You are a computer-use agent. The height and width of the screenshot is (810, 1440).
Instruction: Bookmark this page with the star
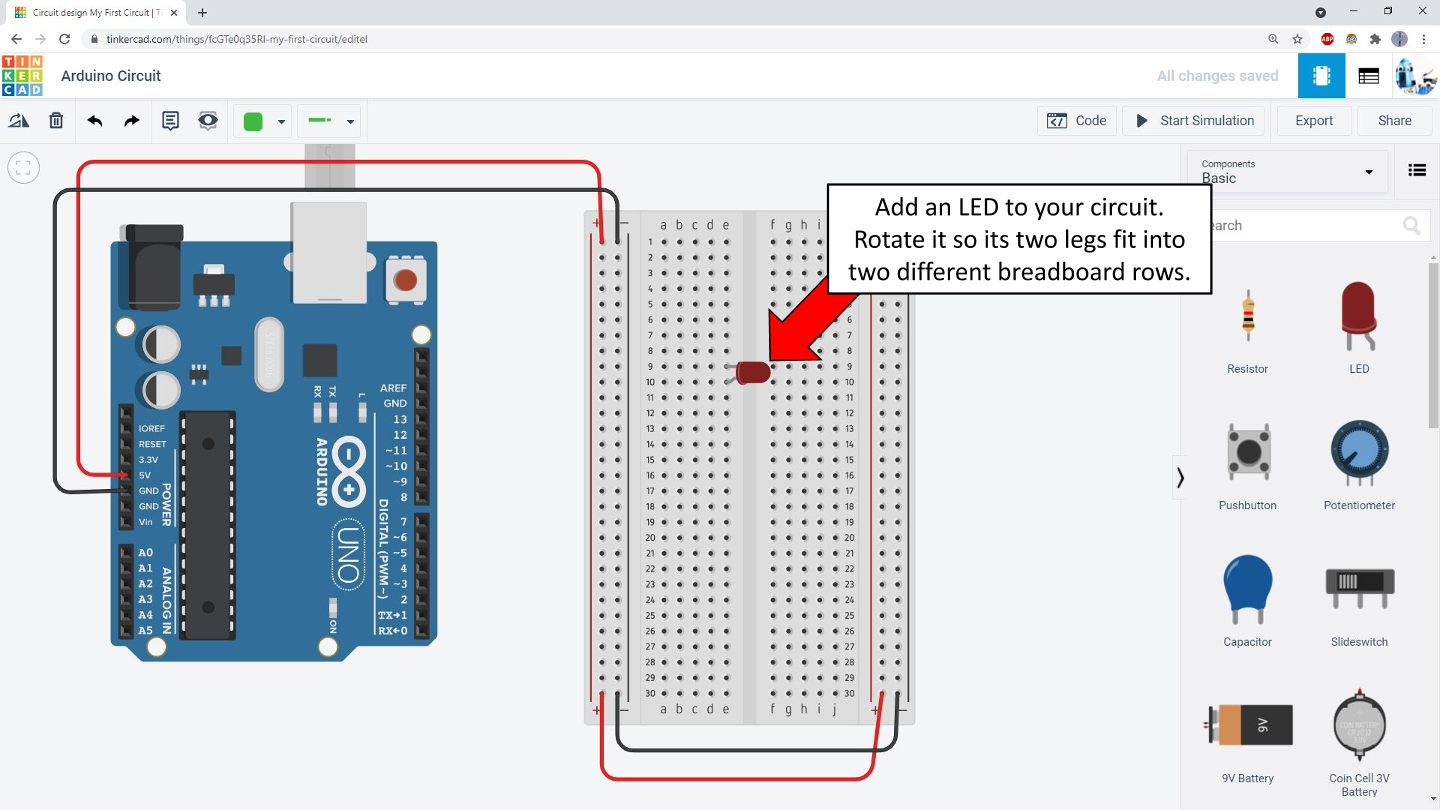point(1295,39)
